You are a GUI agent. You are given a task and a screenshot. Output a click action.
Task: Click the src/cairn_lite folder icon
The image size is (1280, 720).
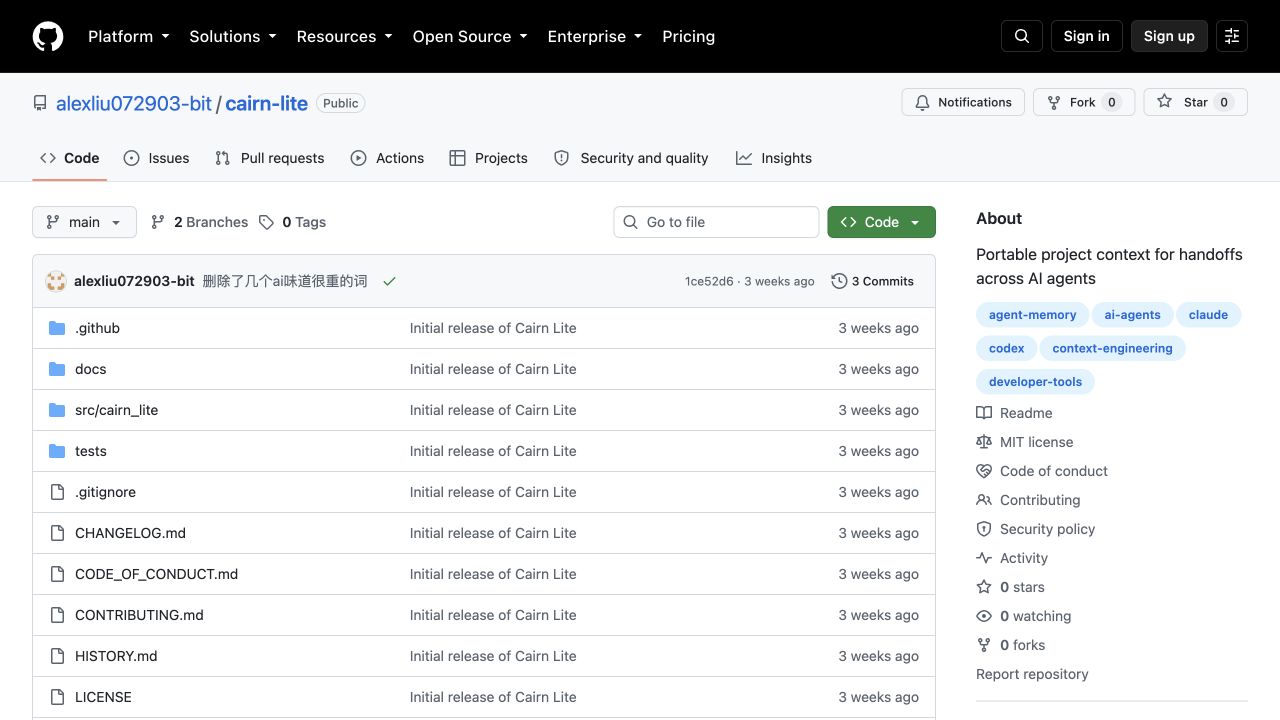[57, 410]
